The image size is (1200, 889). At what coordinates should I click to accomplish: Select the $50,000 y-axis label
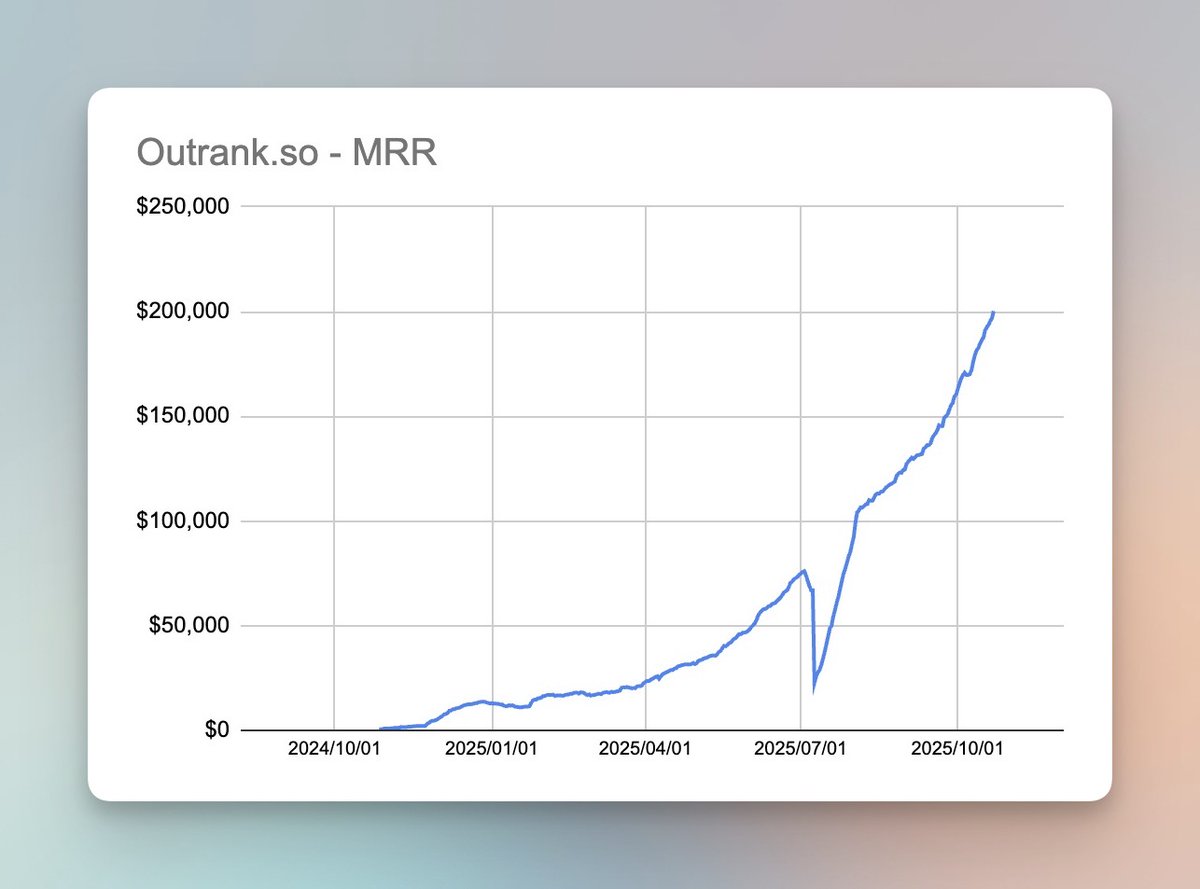click(x=188, y=626)
